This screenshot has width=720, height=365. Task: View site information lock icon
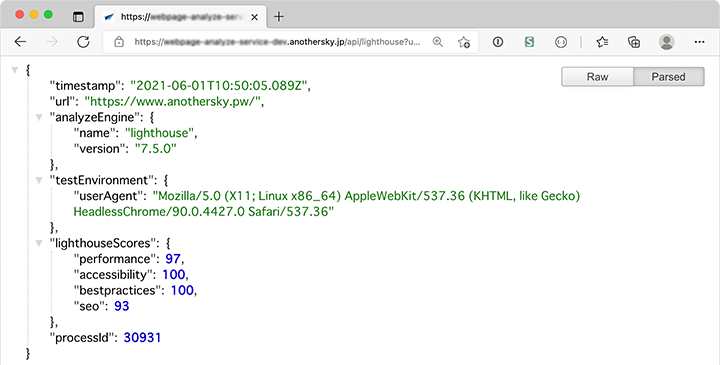(119, 42)
